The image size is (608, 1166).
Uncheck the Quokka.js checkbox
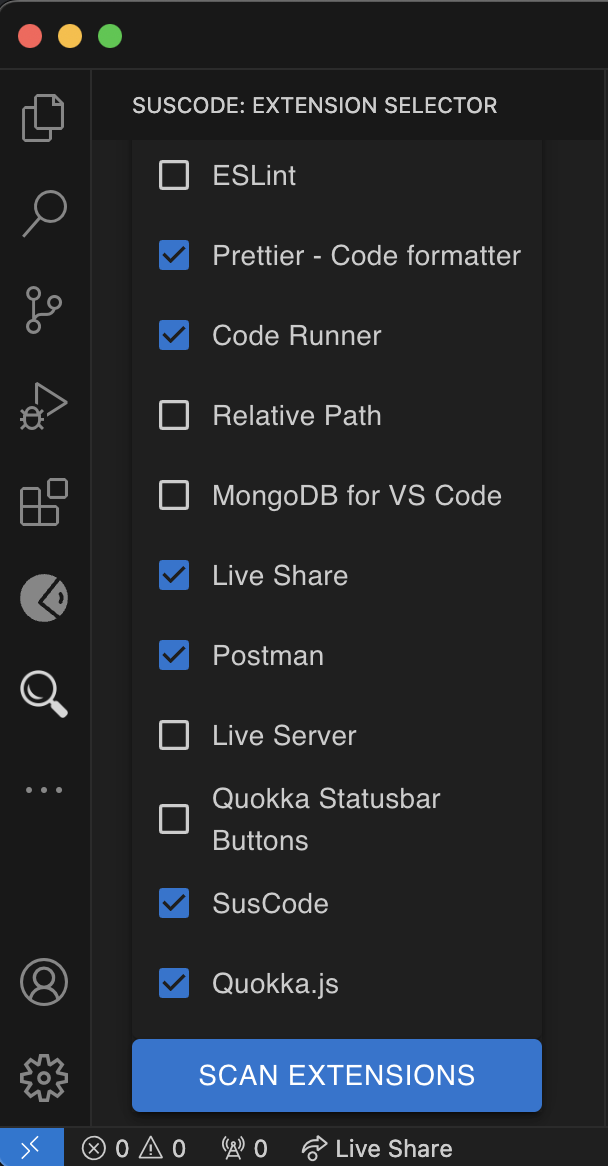pos(174,983)
